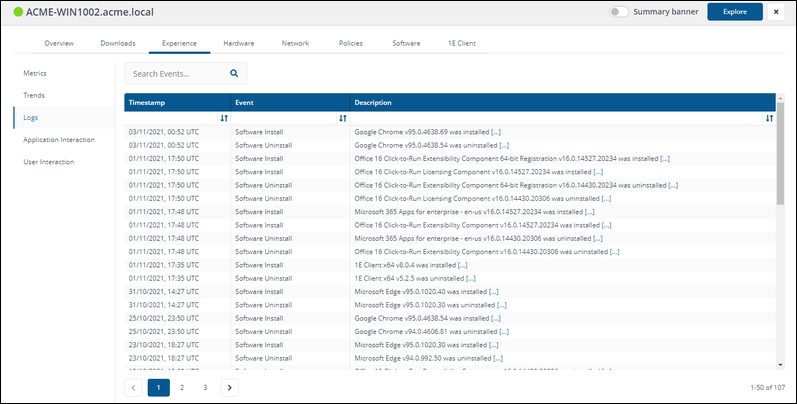Go to previous page arrow

[134, 387]
